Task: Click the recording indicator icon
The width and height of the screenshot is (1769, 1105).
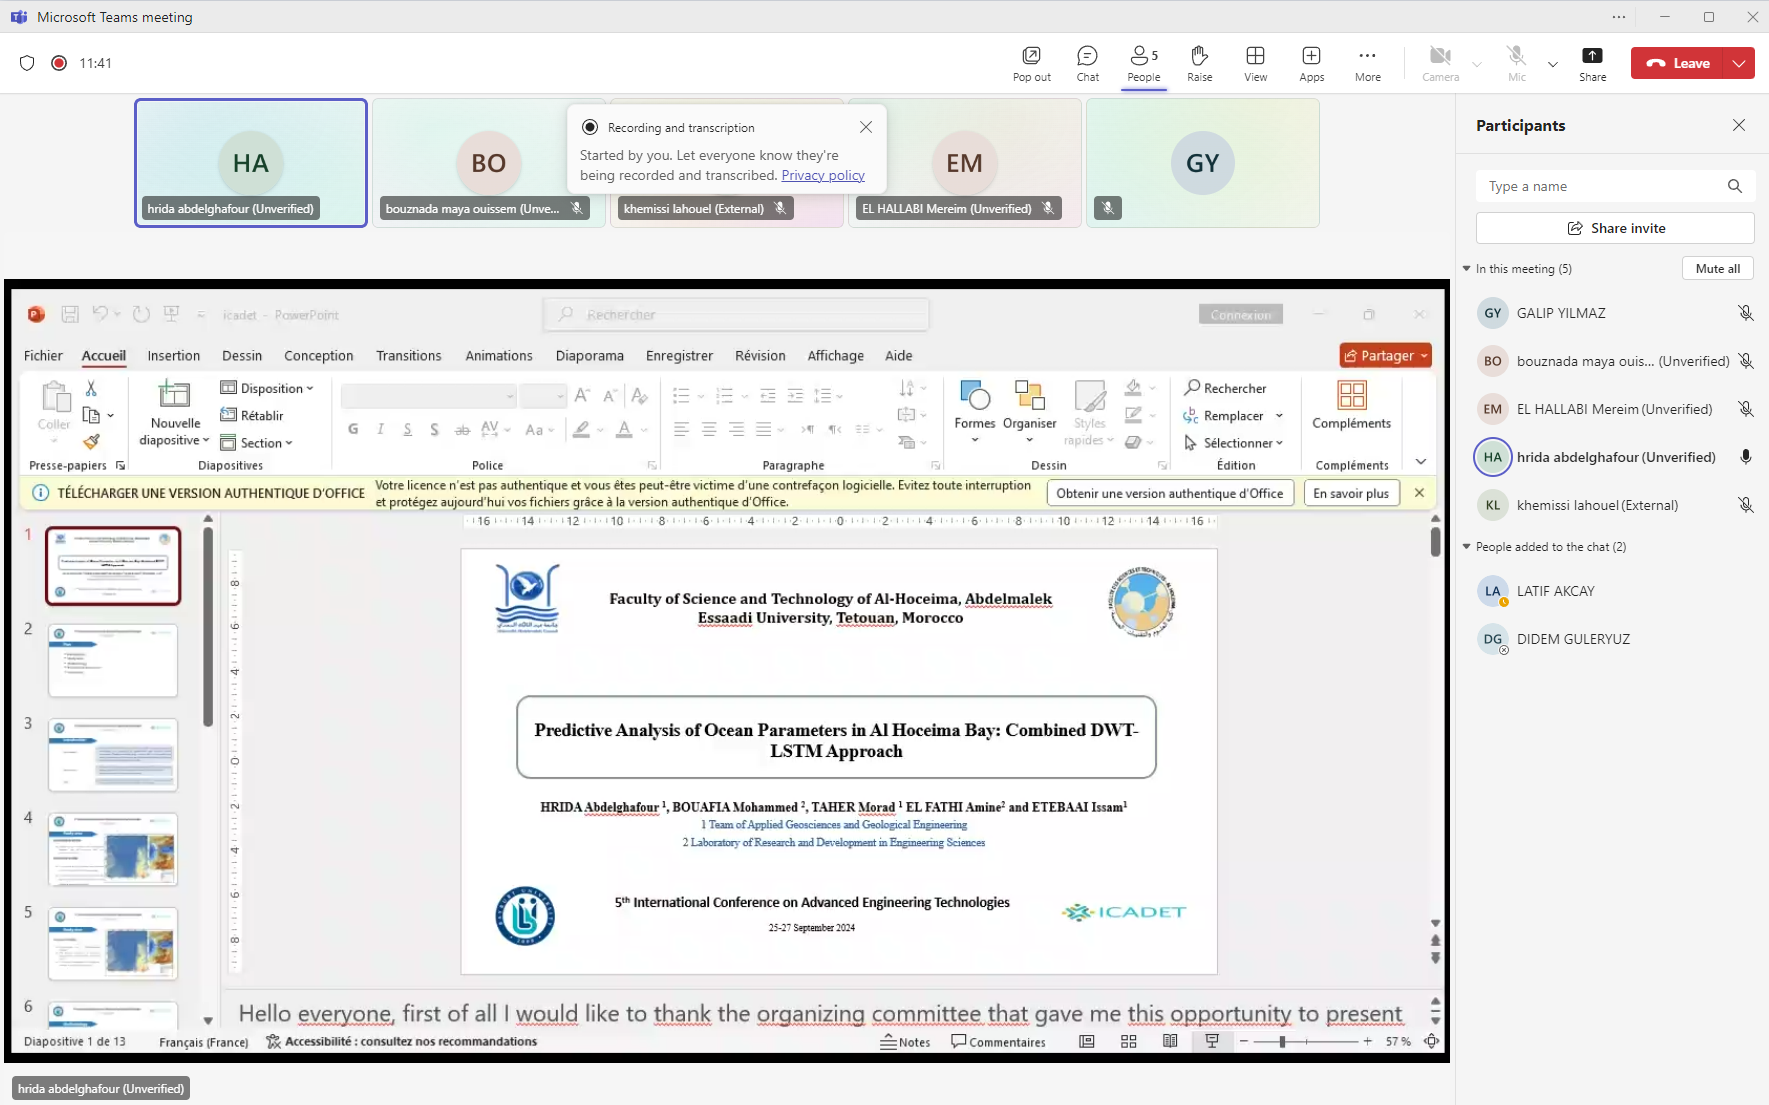Action: (x=59, y=63)
